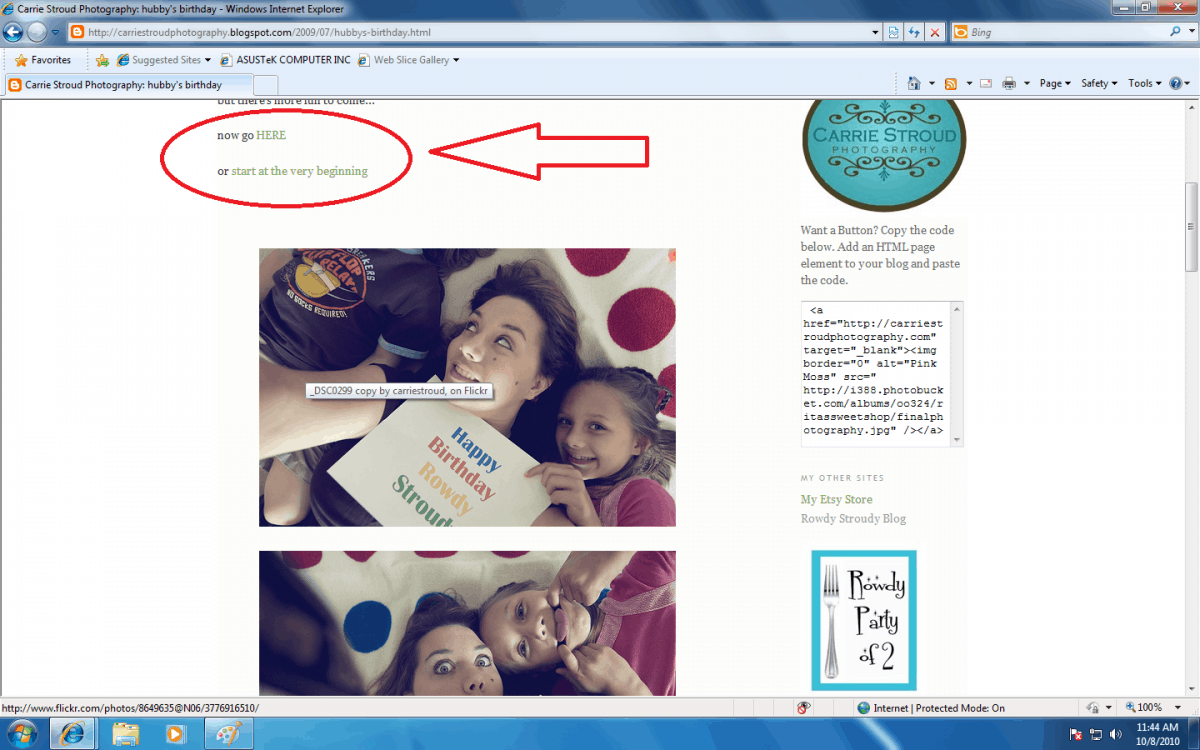Click the page vertical scrollbar thumb
The image size is (1200, 750).
(1191, 227)
